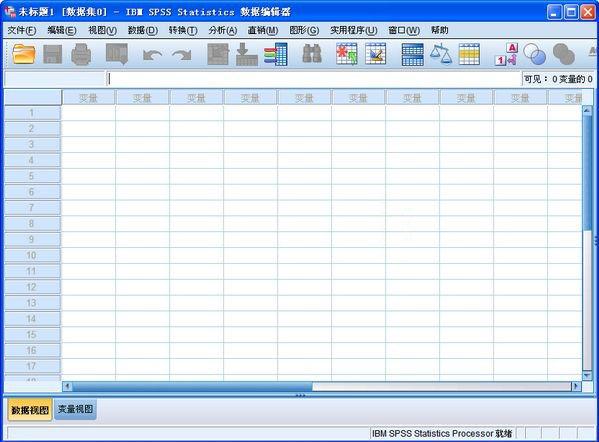
Task: Open the Variables info icon
Action: 276,54
